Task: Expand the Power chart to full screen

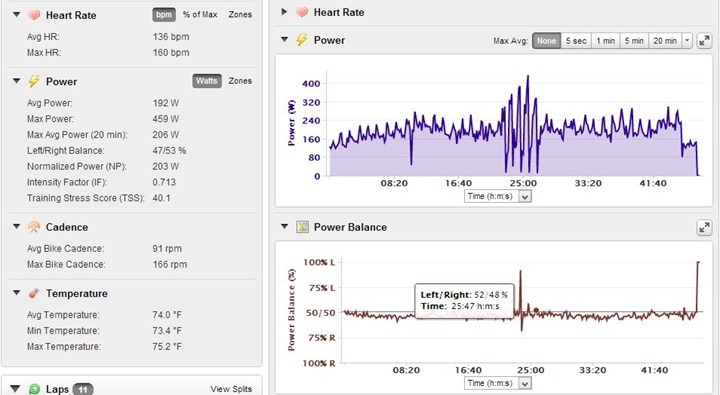Action: [x=704, y=40]
